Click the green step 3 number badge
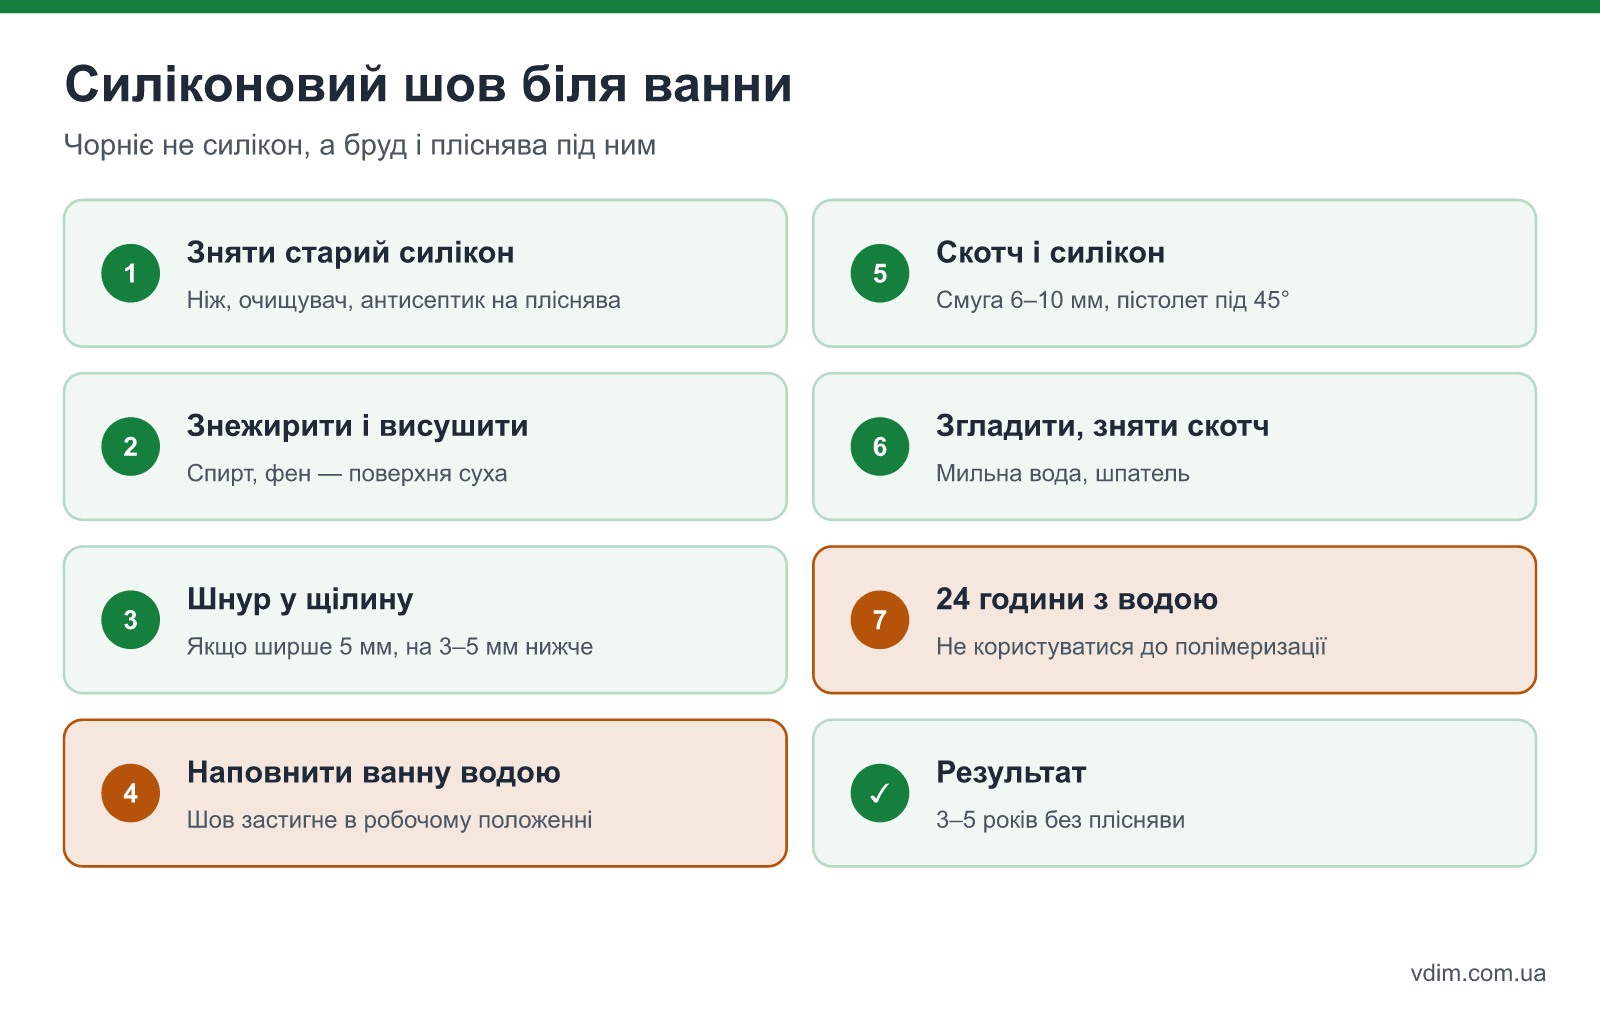The width and height of the screenshot is (1600, 1013). coord(131,620)
